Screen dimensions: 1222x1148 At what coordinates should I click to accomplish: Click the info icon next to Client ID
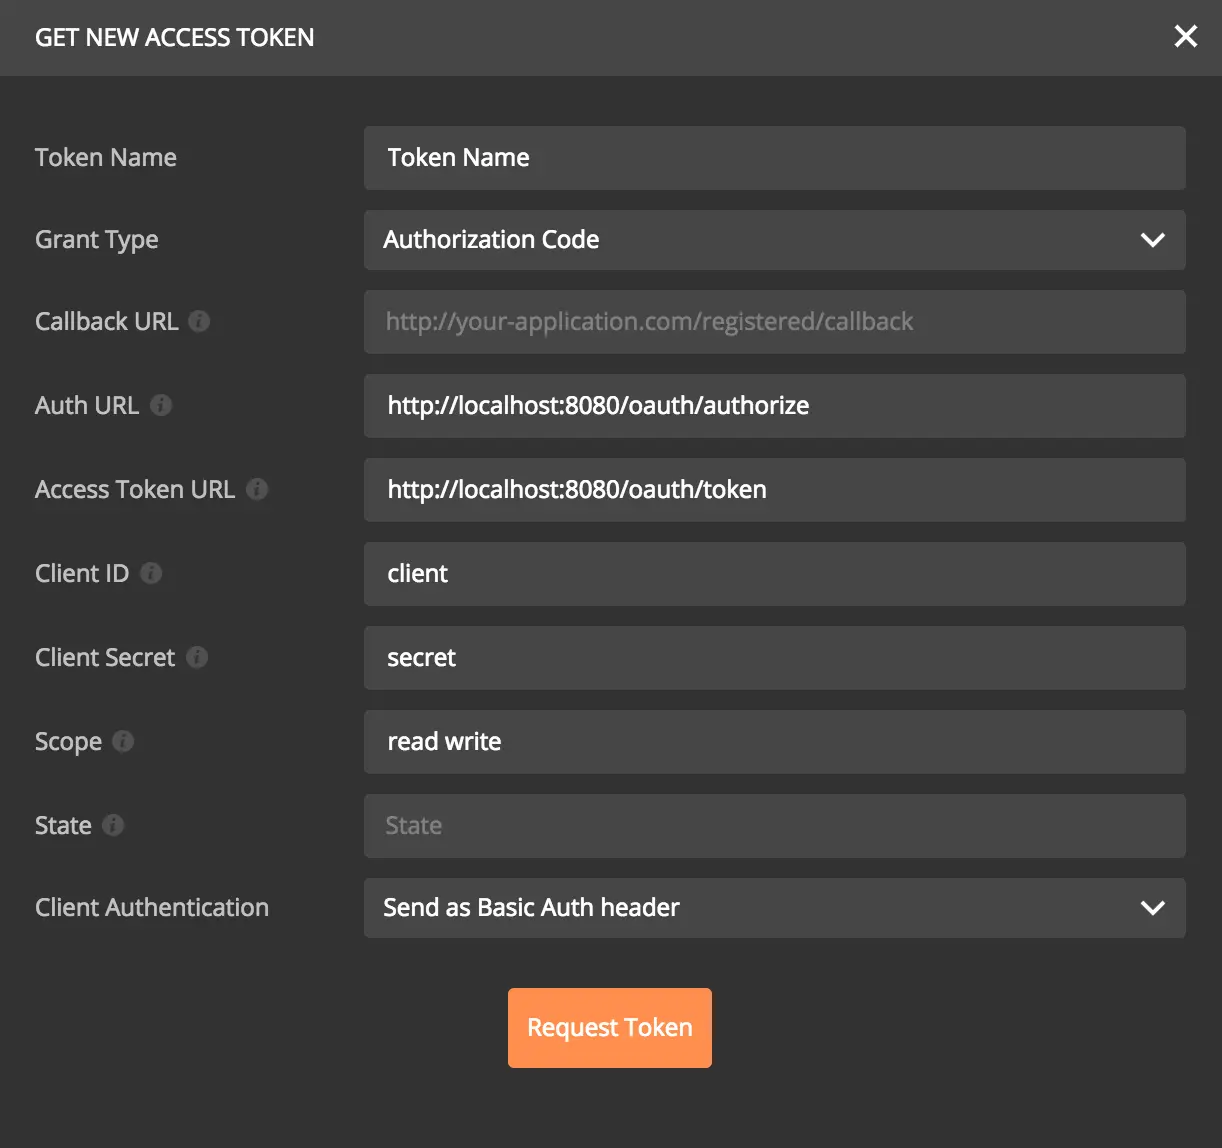[151, 573]
